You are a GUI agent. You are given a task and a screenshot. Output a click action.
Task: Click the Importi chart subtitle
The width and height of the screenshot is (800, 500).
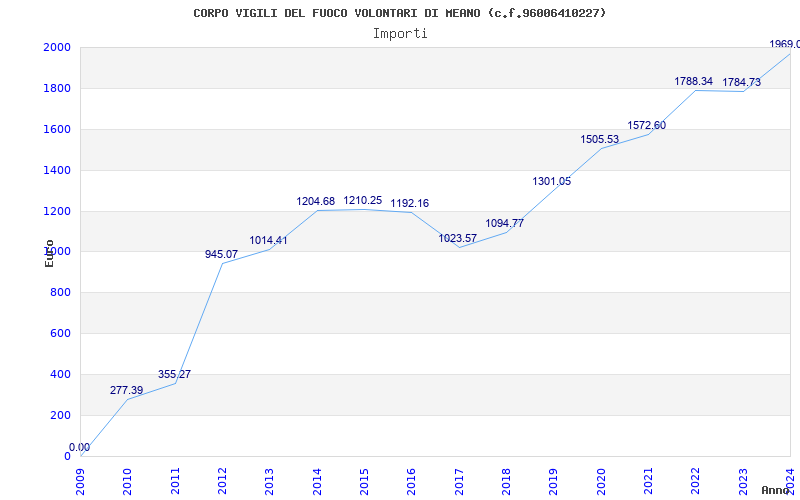pyautogui.click(x=400, y=33)
